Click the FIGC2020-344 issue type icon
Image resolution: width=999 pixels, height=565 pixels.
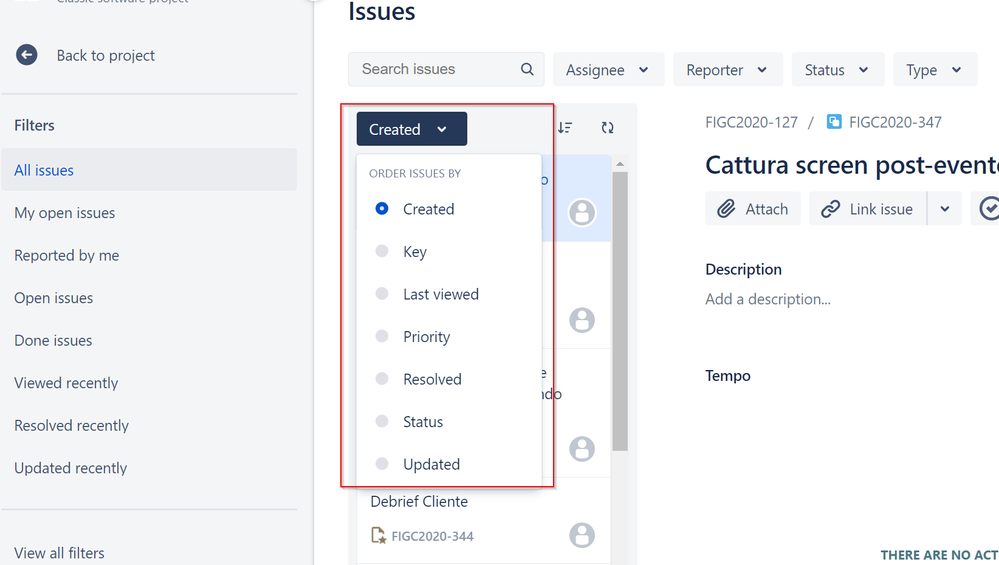(378, 536)
